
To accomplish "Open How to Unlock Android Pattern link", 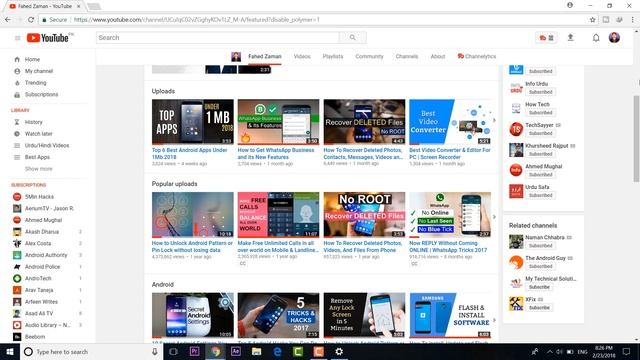I will click(192, 247).
